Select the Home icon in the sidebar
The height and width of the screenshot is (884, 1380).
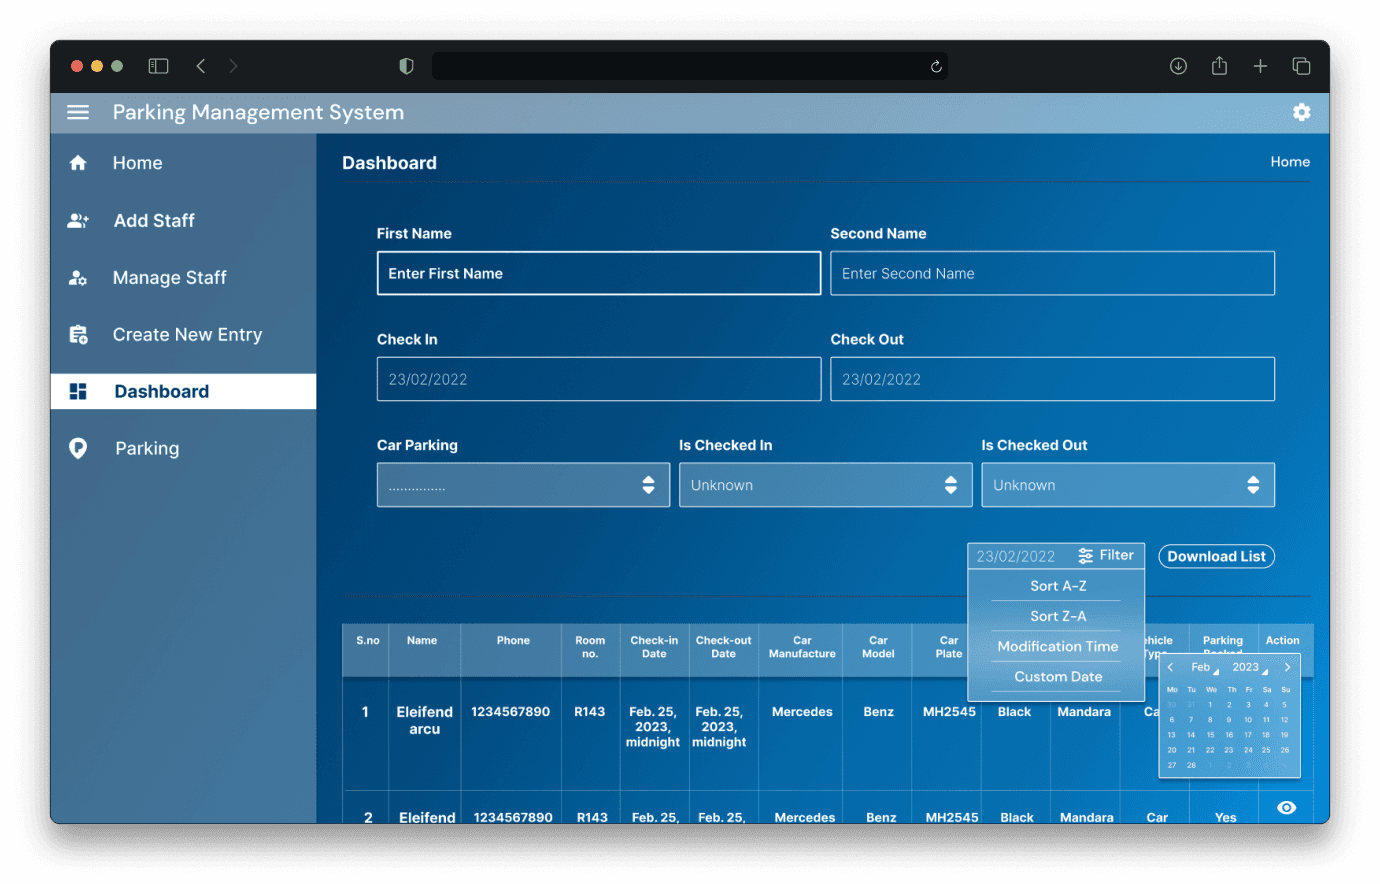[78, 161]
